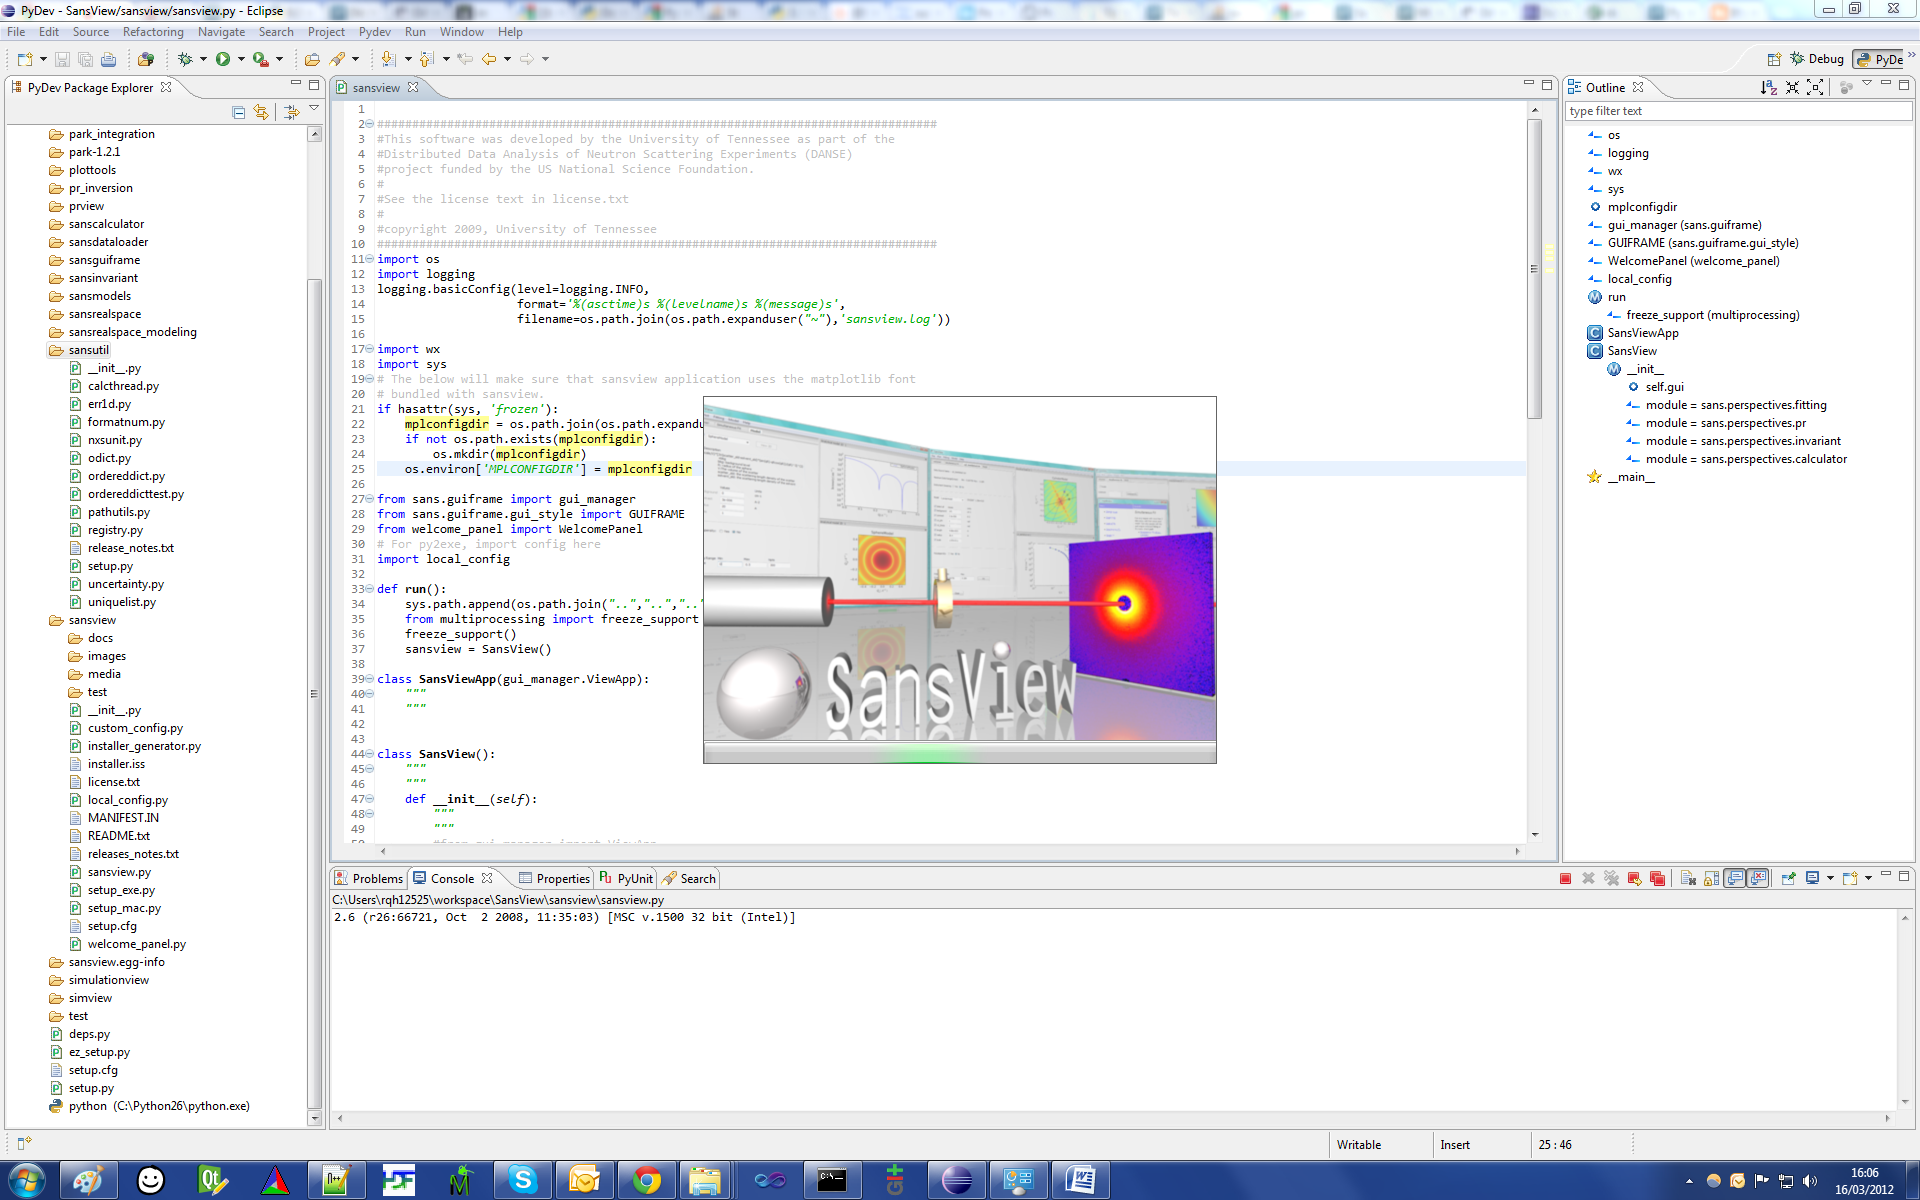The width and height of the screenshot is (1920, 1200).
Task: Click the Debug bug icon in toolbar
Action: point(185,59)
